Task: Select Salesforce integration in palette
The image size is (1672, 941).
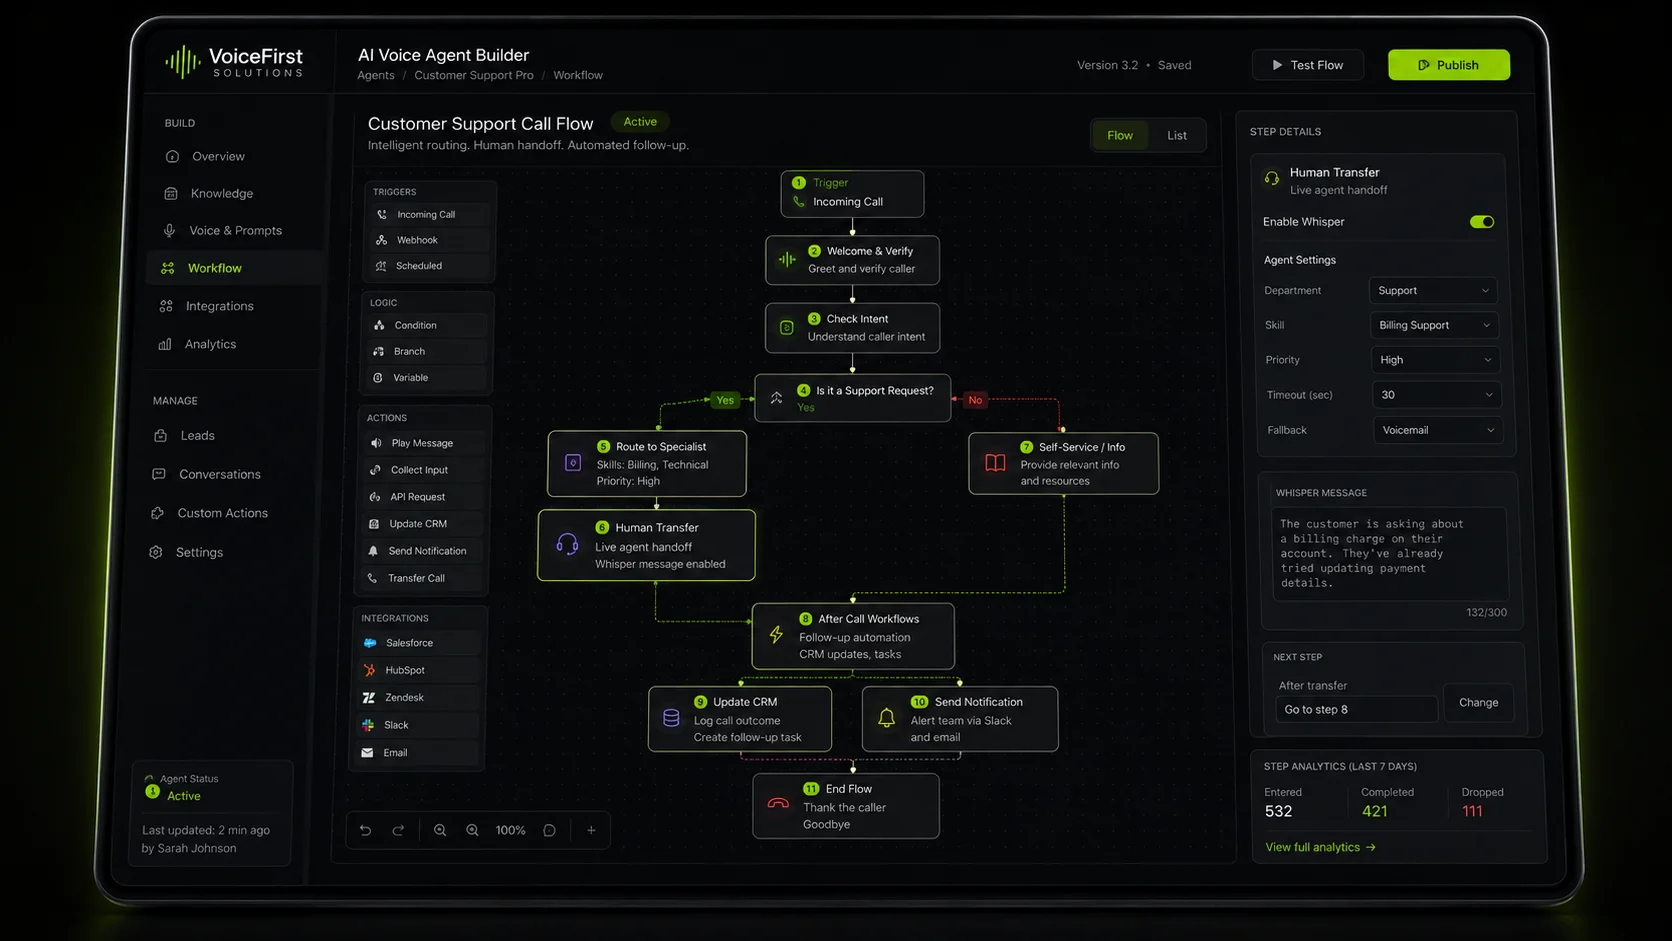Action: [x=419, y=643]
